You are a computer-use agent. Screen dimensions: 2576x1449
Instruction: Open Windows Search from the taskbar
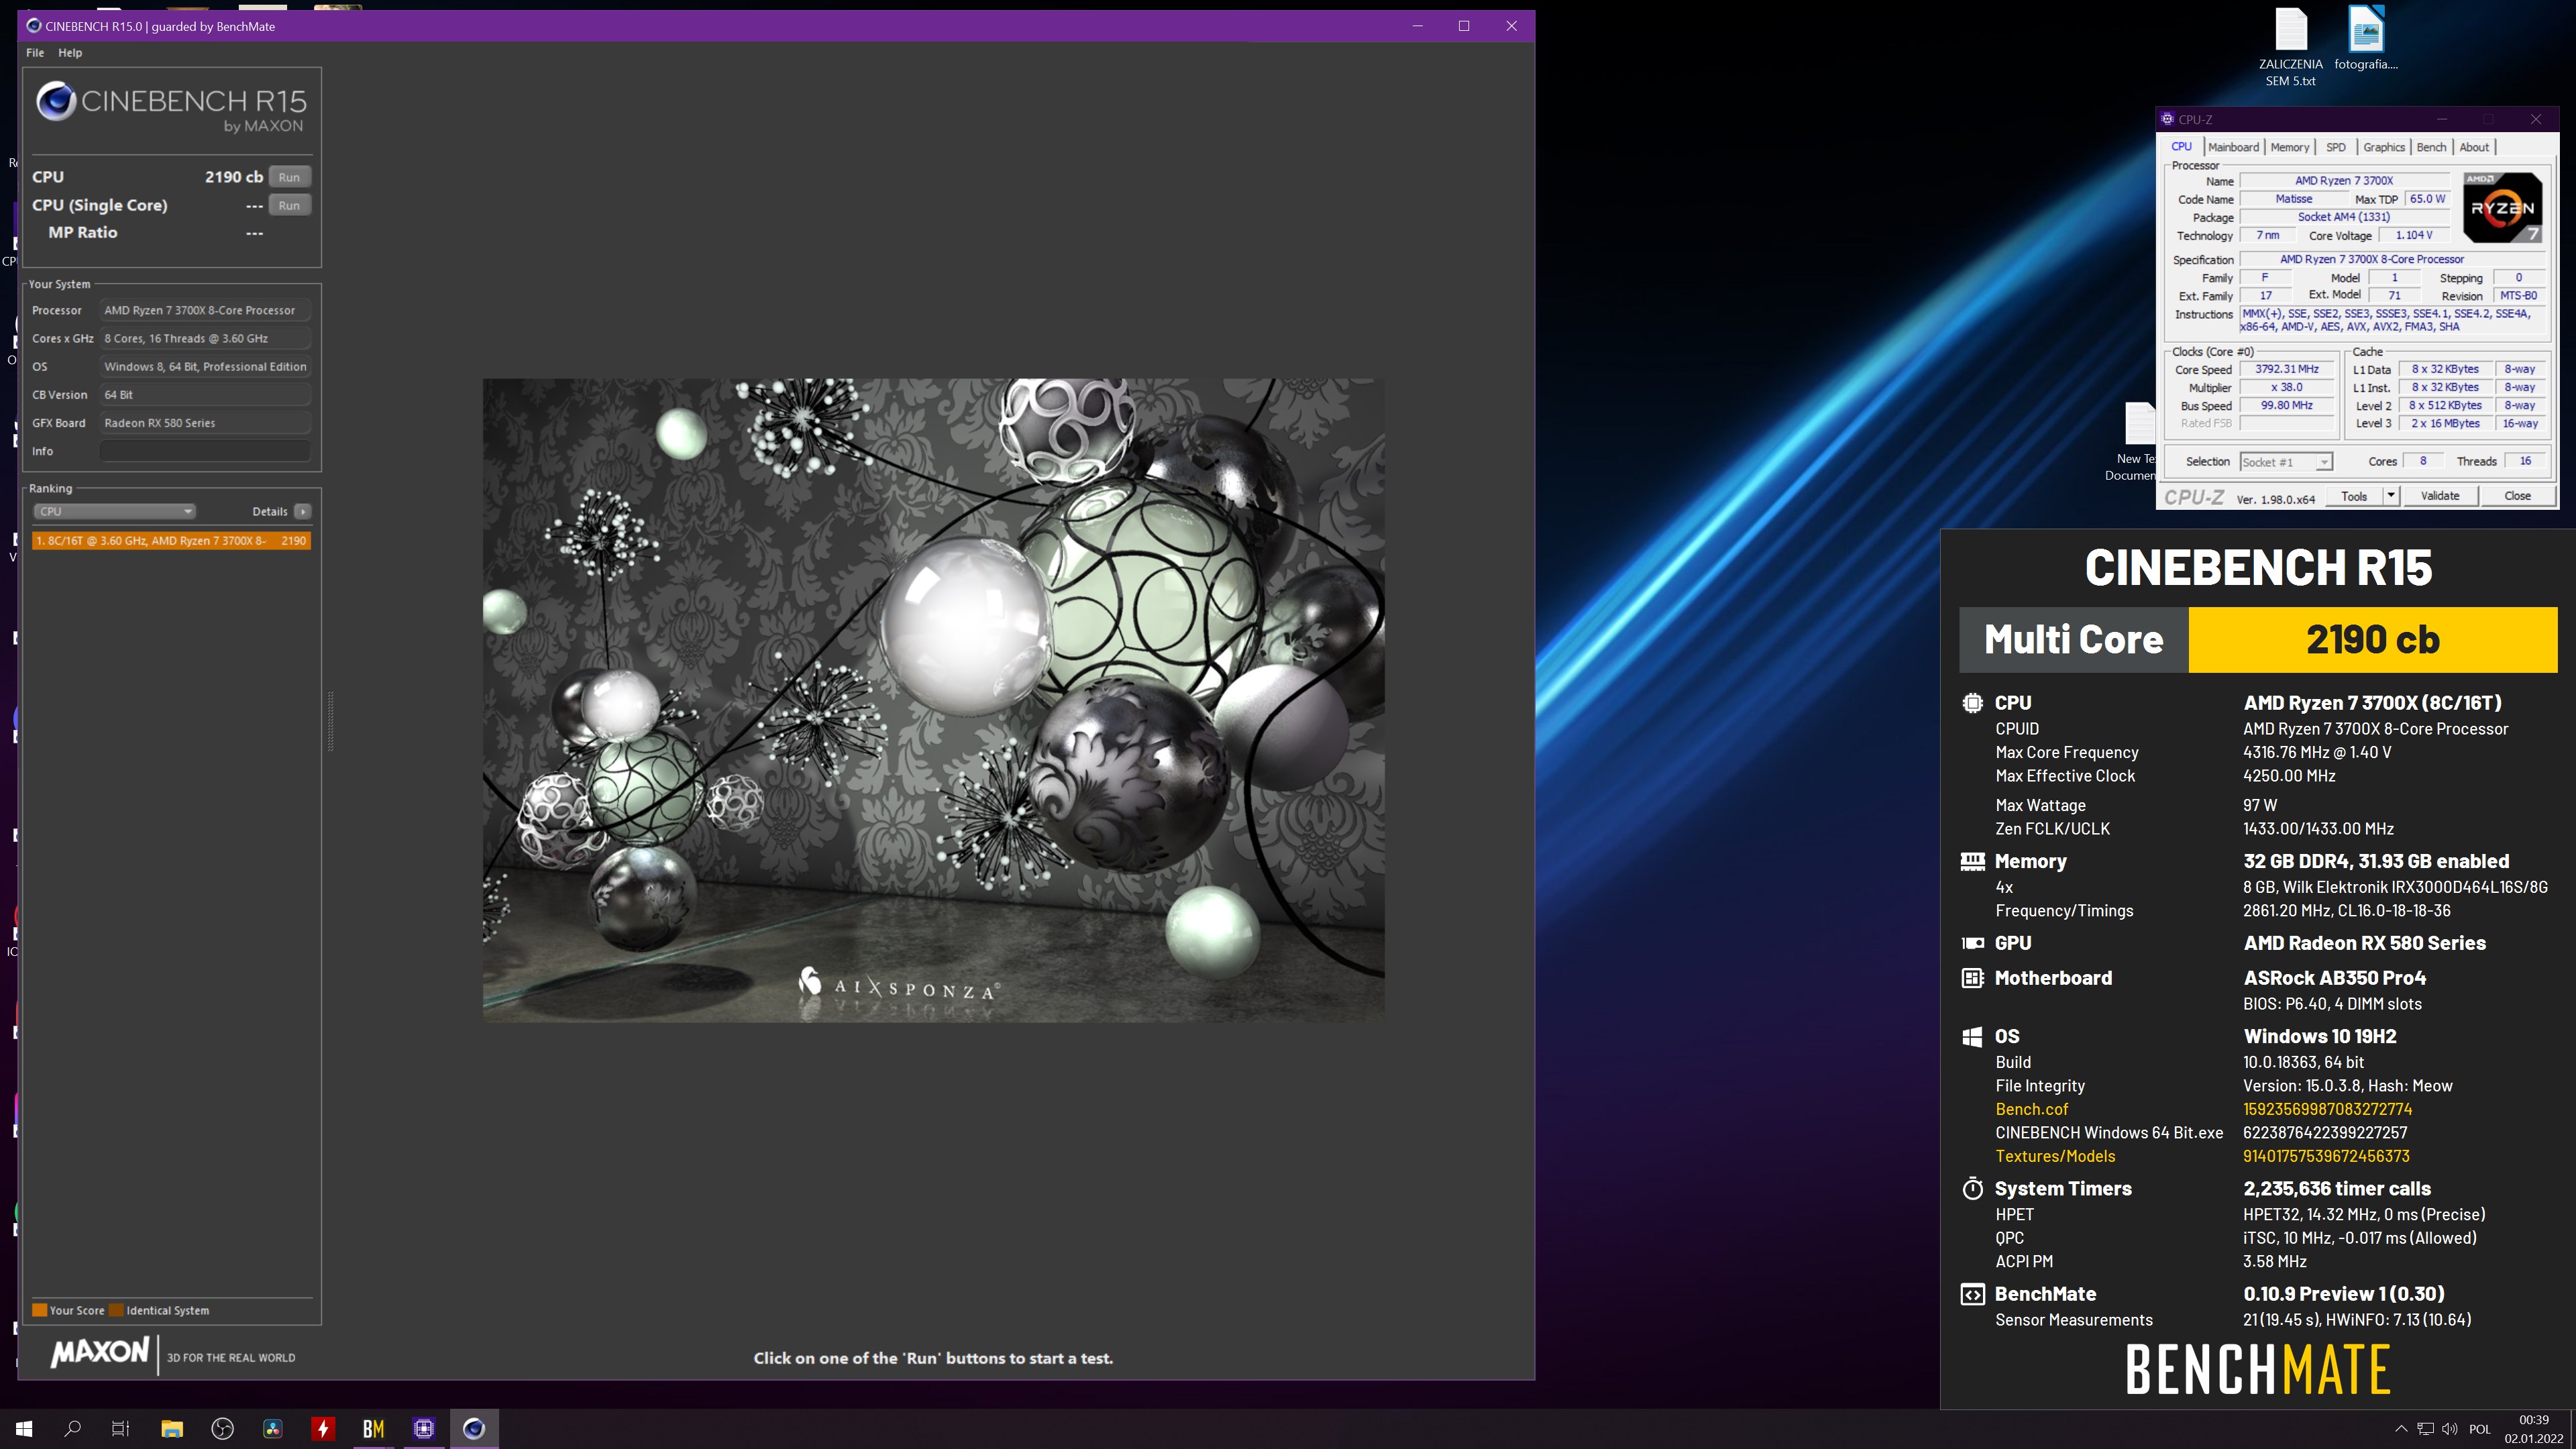pos(72,1429)
